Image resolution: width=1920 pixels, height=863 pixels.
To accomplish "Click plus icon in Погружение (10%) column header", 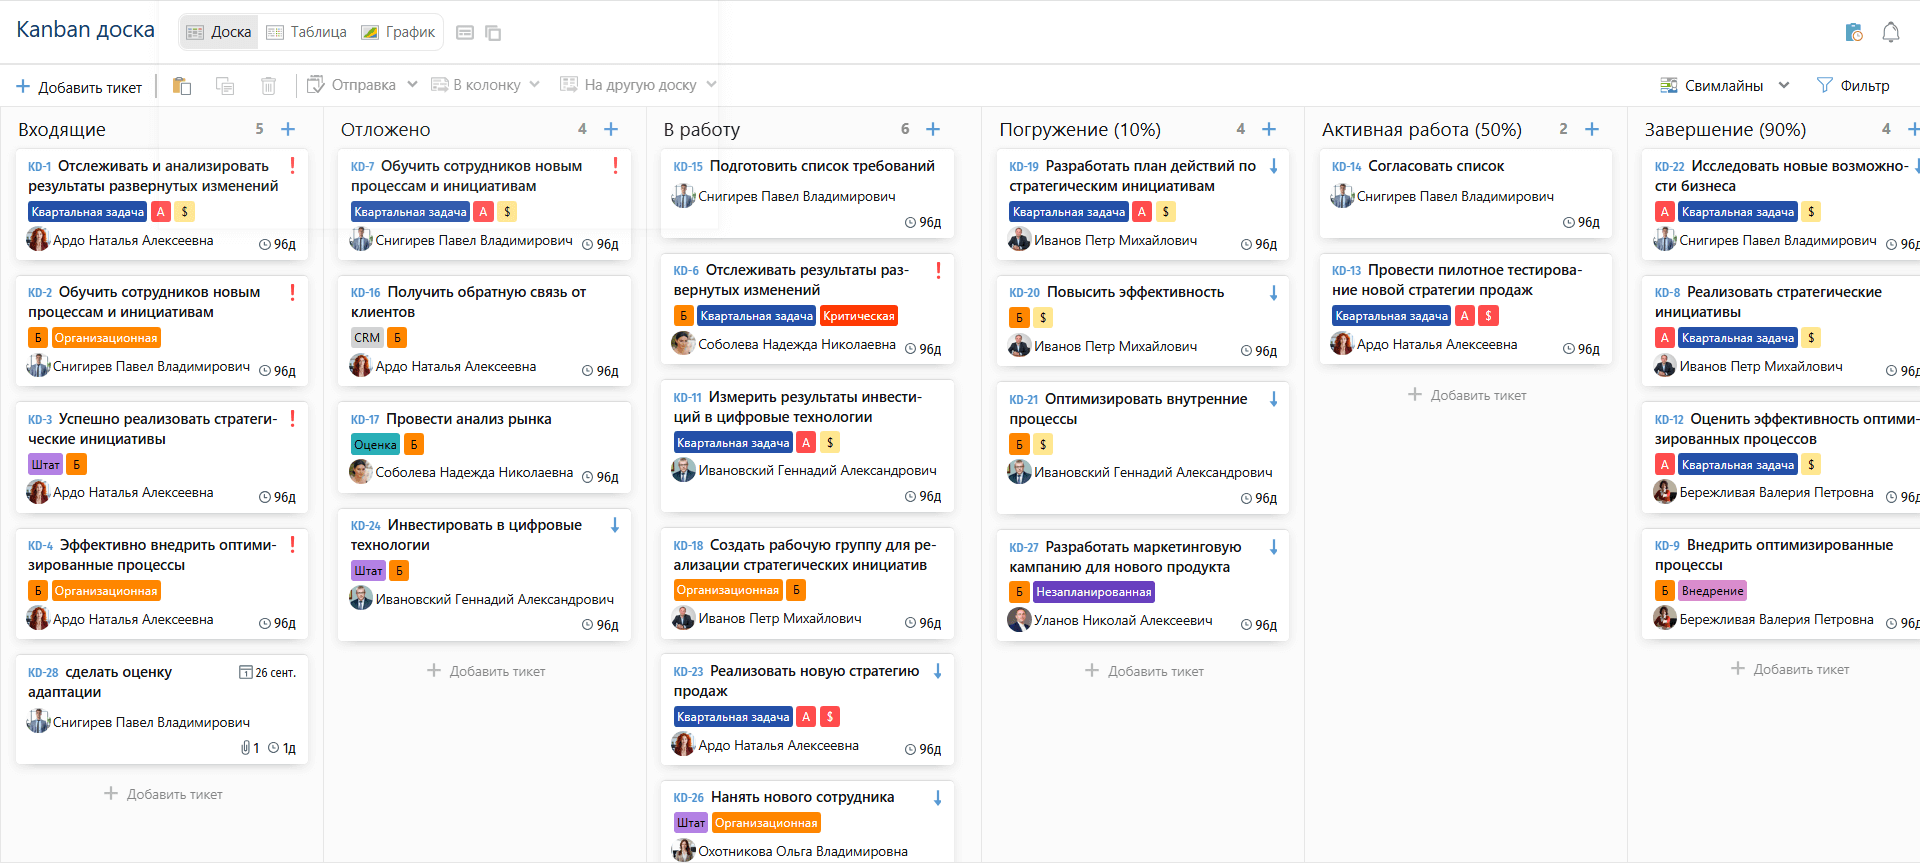I will tap(1269, 129).
